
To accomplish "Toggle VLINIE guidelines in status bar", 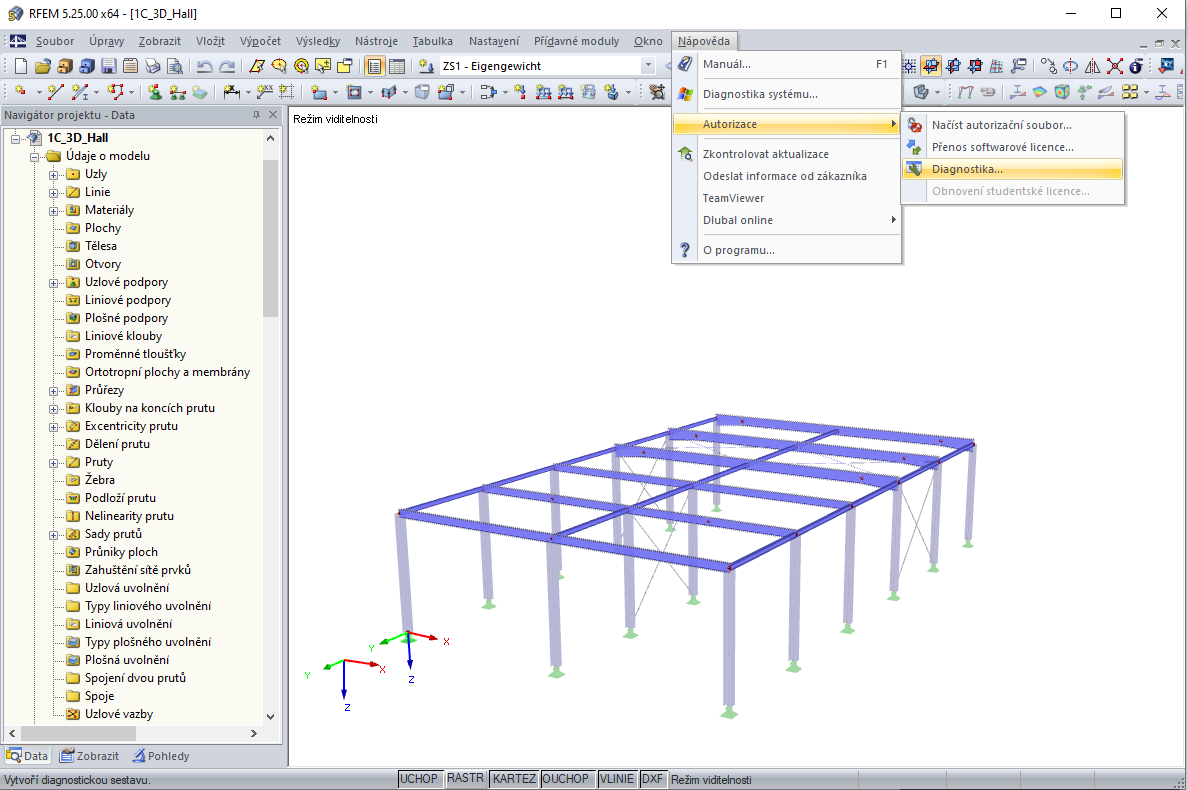I will (x=617, y=779).
